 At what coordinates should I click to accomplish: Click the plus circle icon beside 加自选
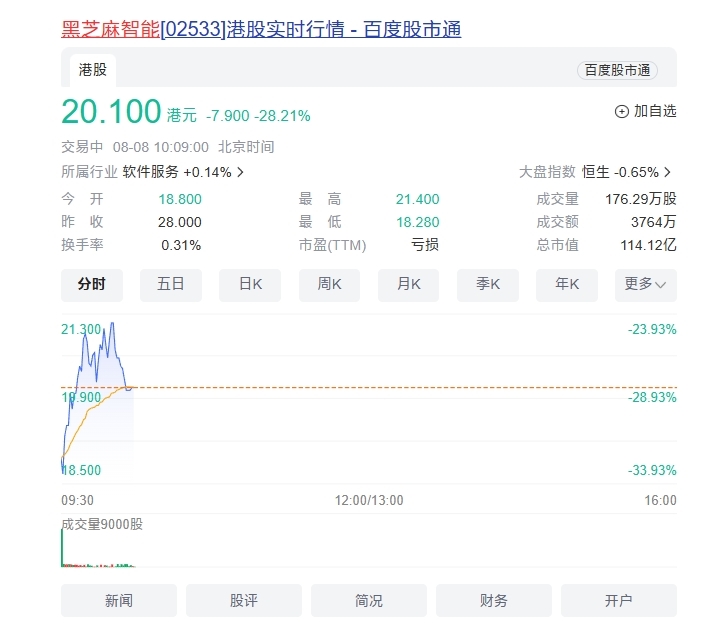[622, 112]
